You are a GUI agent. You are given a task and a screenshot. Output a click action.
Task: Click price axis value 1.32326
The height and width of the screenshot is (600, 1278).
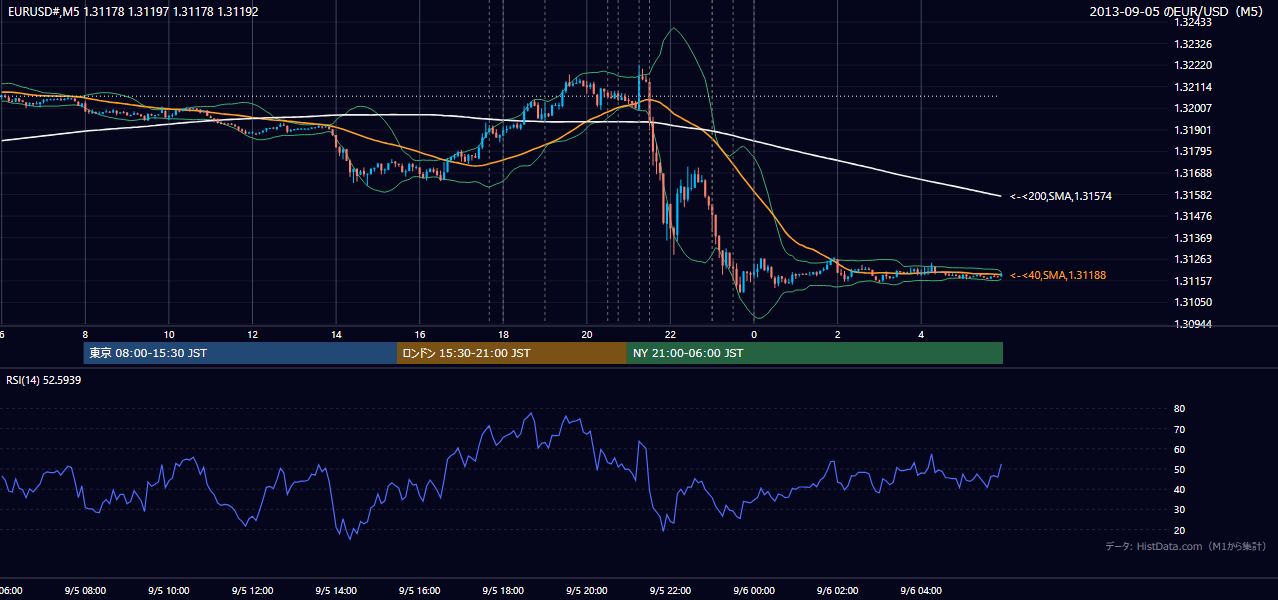[1193, 44]
